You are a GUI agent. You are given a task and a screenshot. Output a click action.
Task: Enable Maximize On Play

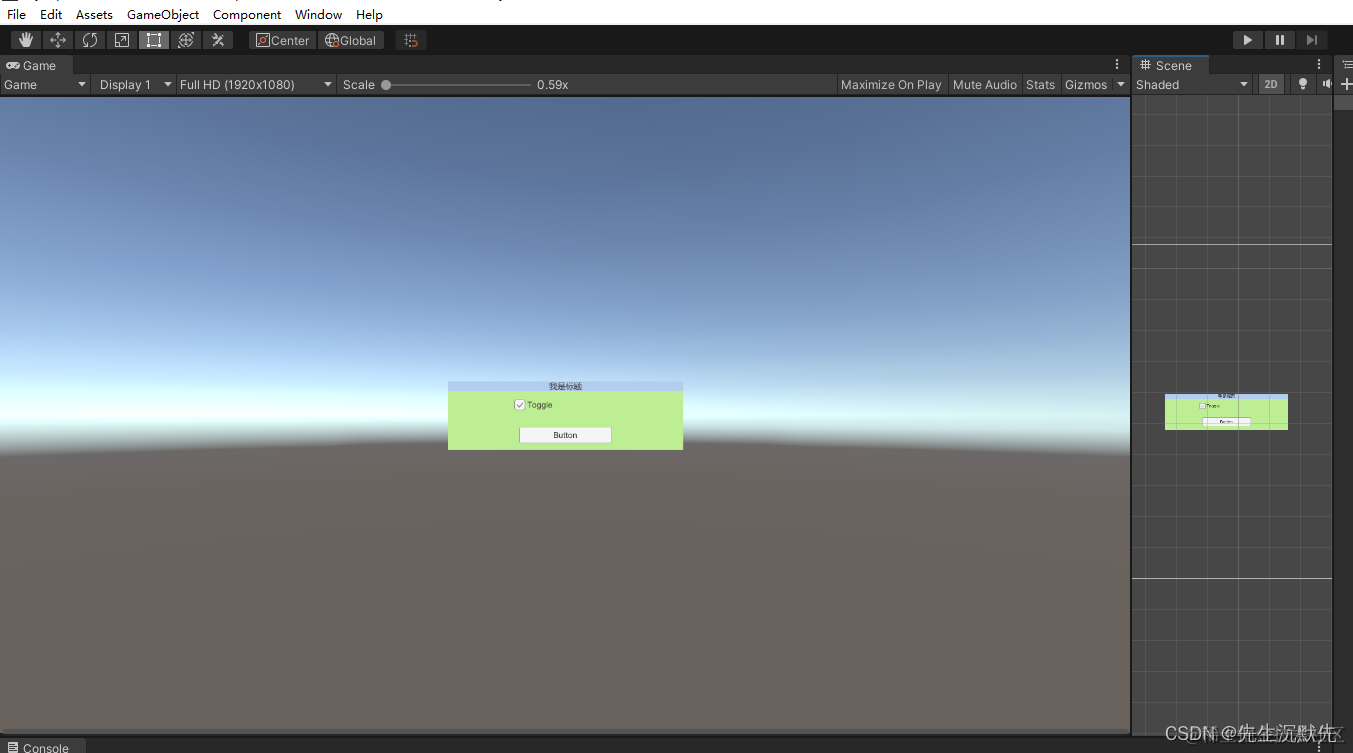tap(891, 85)
